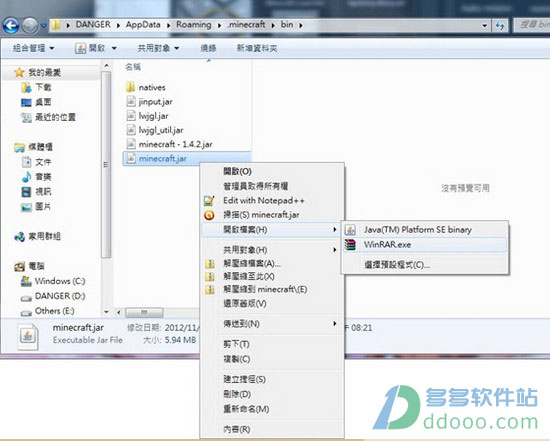Open the recent locations dropdown arrow
The image size is (550, 441).
click(x=43, y=26)
